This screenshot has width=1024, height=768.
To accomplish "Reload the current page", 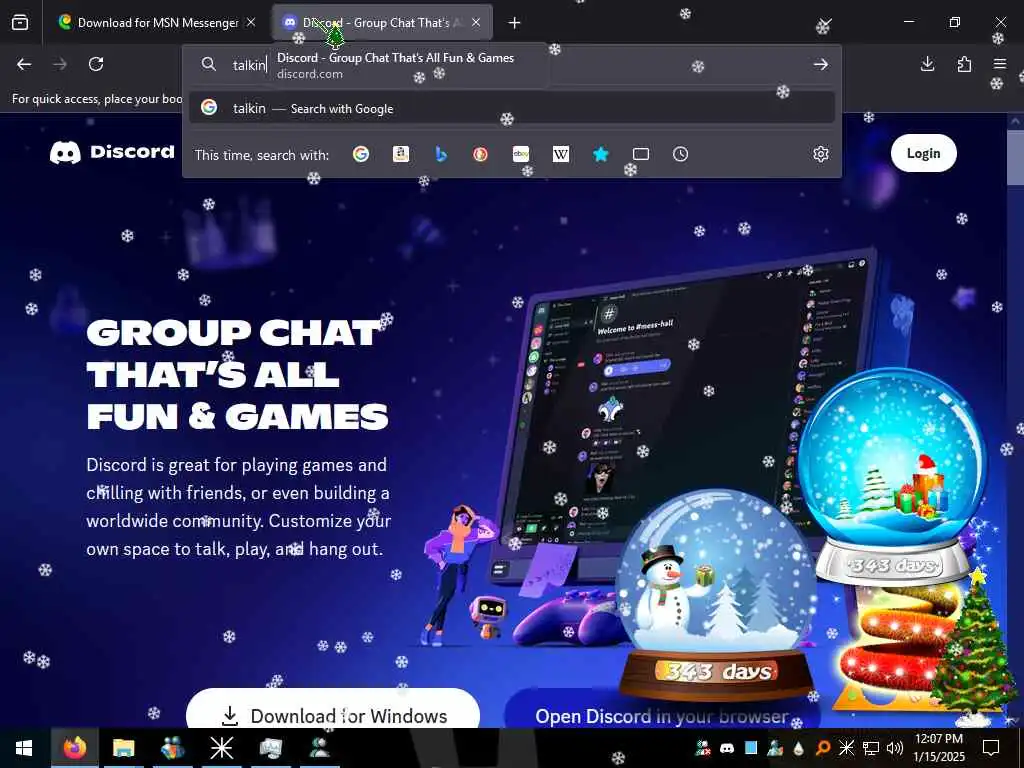I will pyautogui.click(x=96, y=64).
